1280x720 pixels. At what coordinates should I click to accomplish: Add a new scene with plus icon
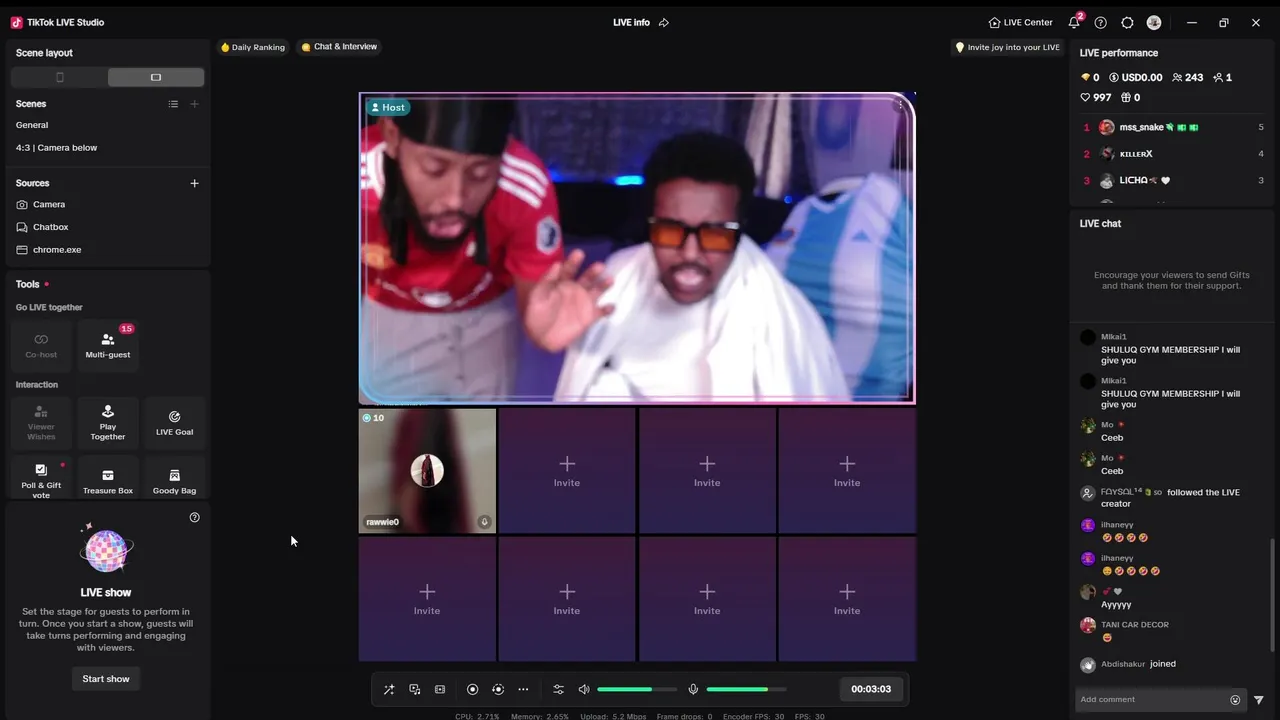point(195,104)
